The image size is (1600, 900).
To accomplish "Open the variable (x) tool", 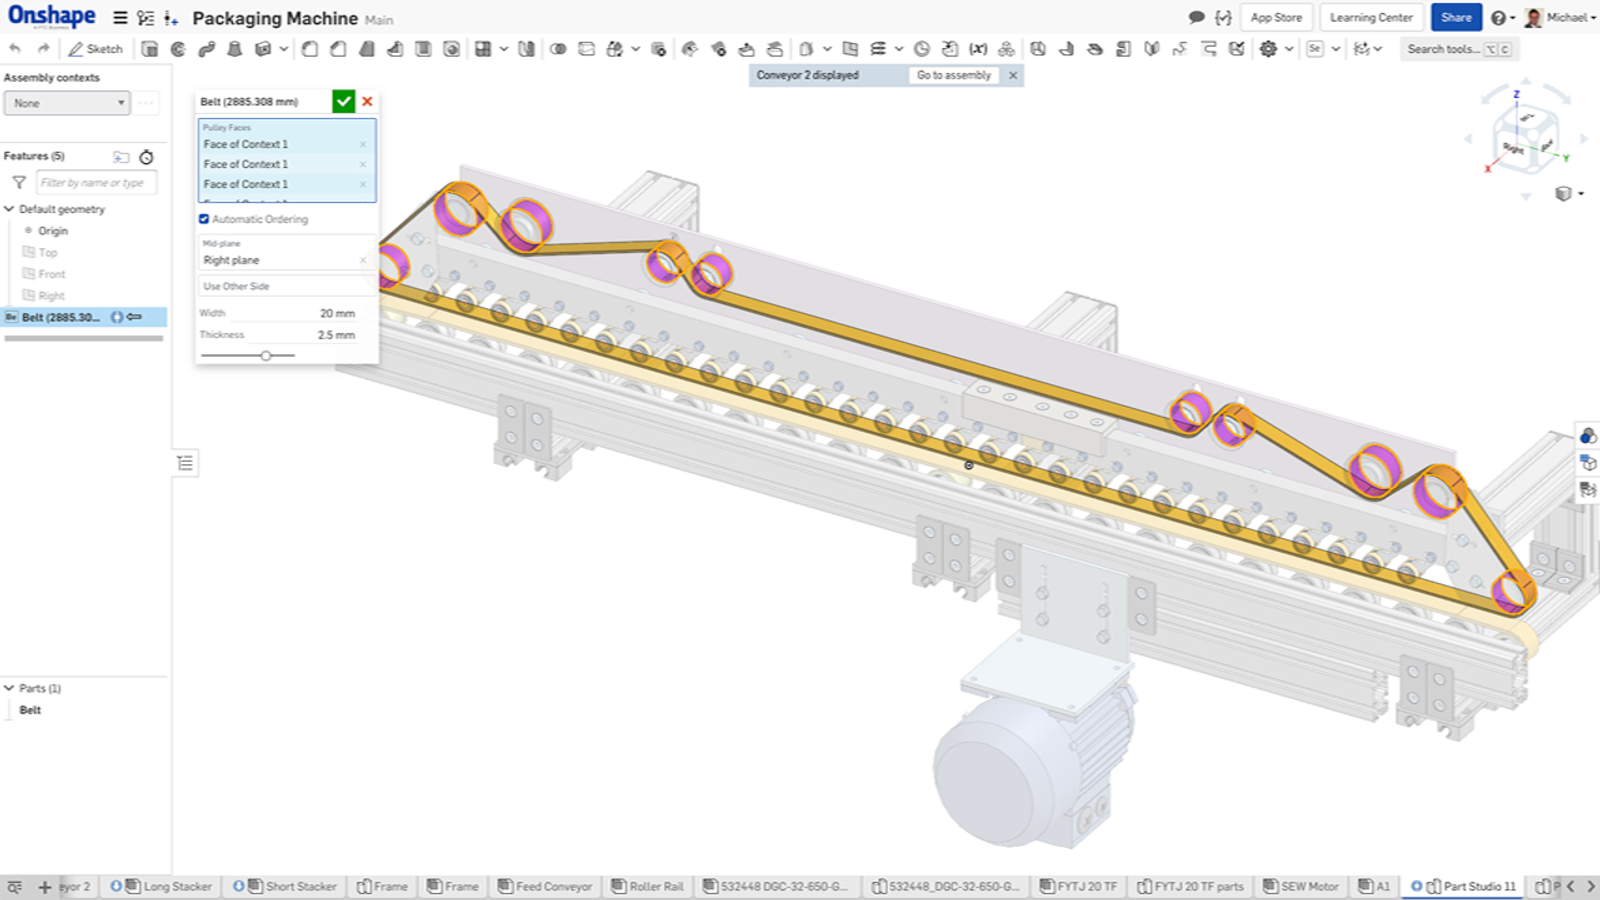I will tap(978, 49).
